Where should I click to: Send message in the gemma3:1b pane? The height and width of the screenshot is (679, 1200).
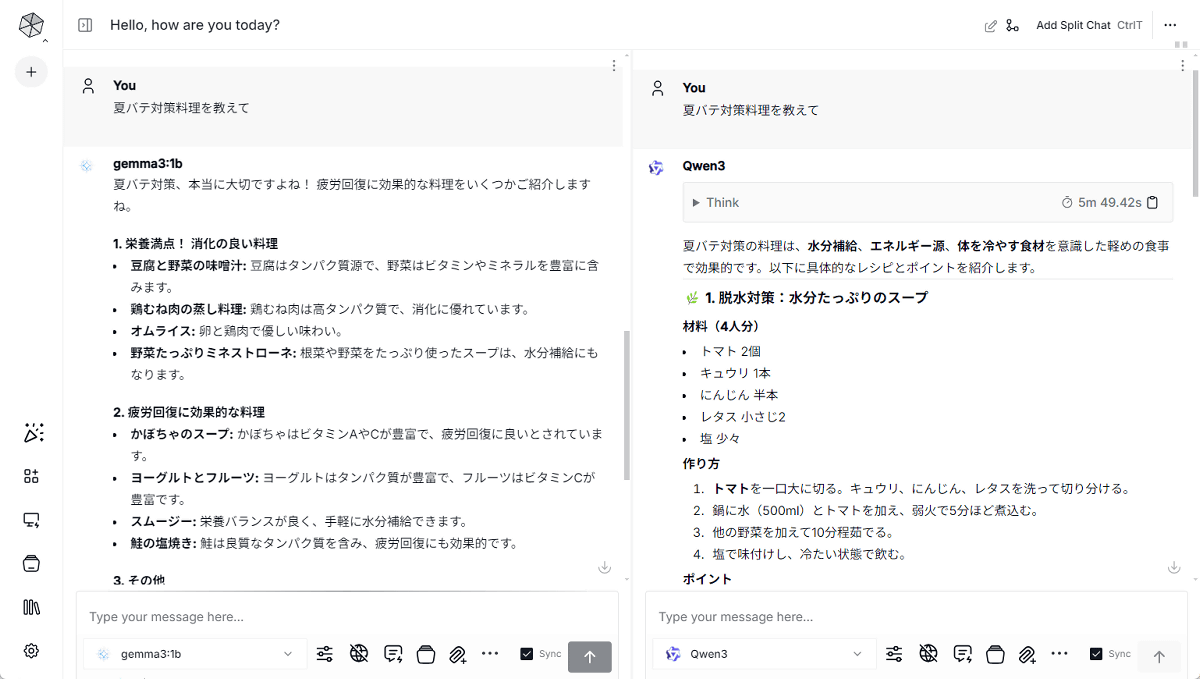(590, 656)
